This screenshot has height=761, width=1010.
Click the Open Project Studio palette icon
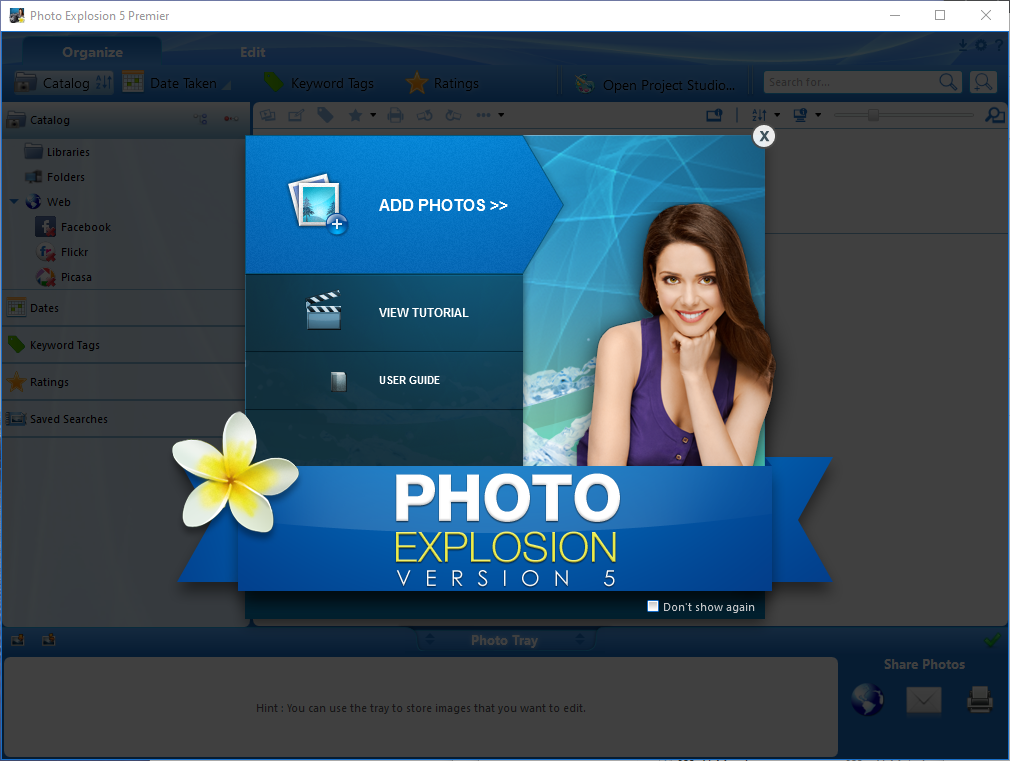(x=584, y=84)
